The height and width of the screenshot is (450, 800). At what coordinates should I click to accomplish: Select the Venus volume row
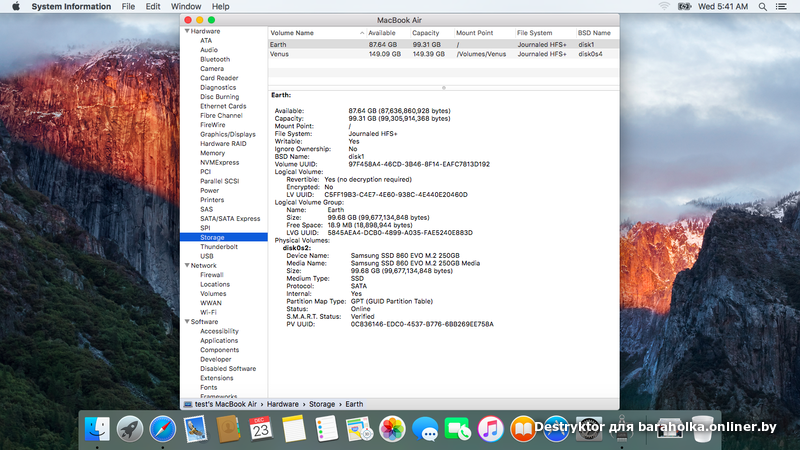[x=443, y=54]
